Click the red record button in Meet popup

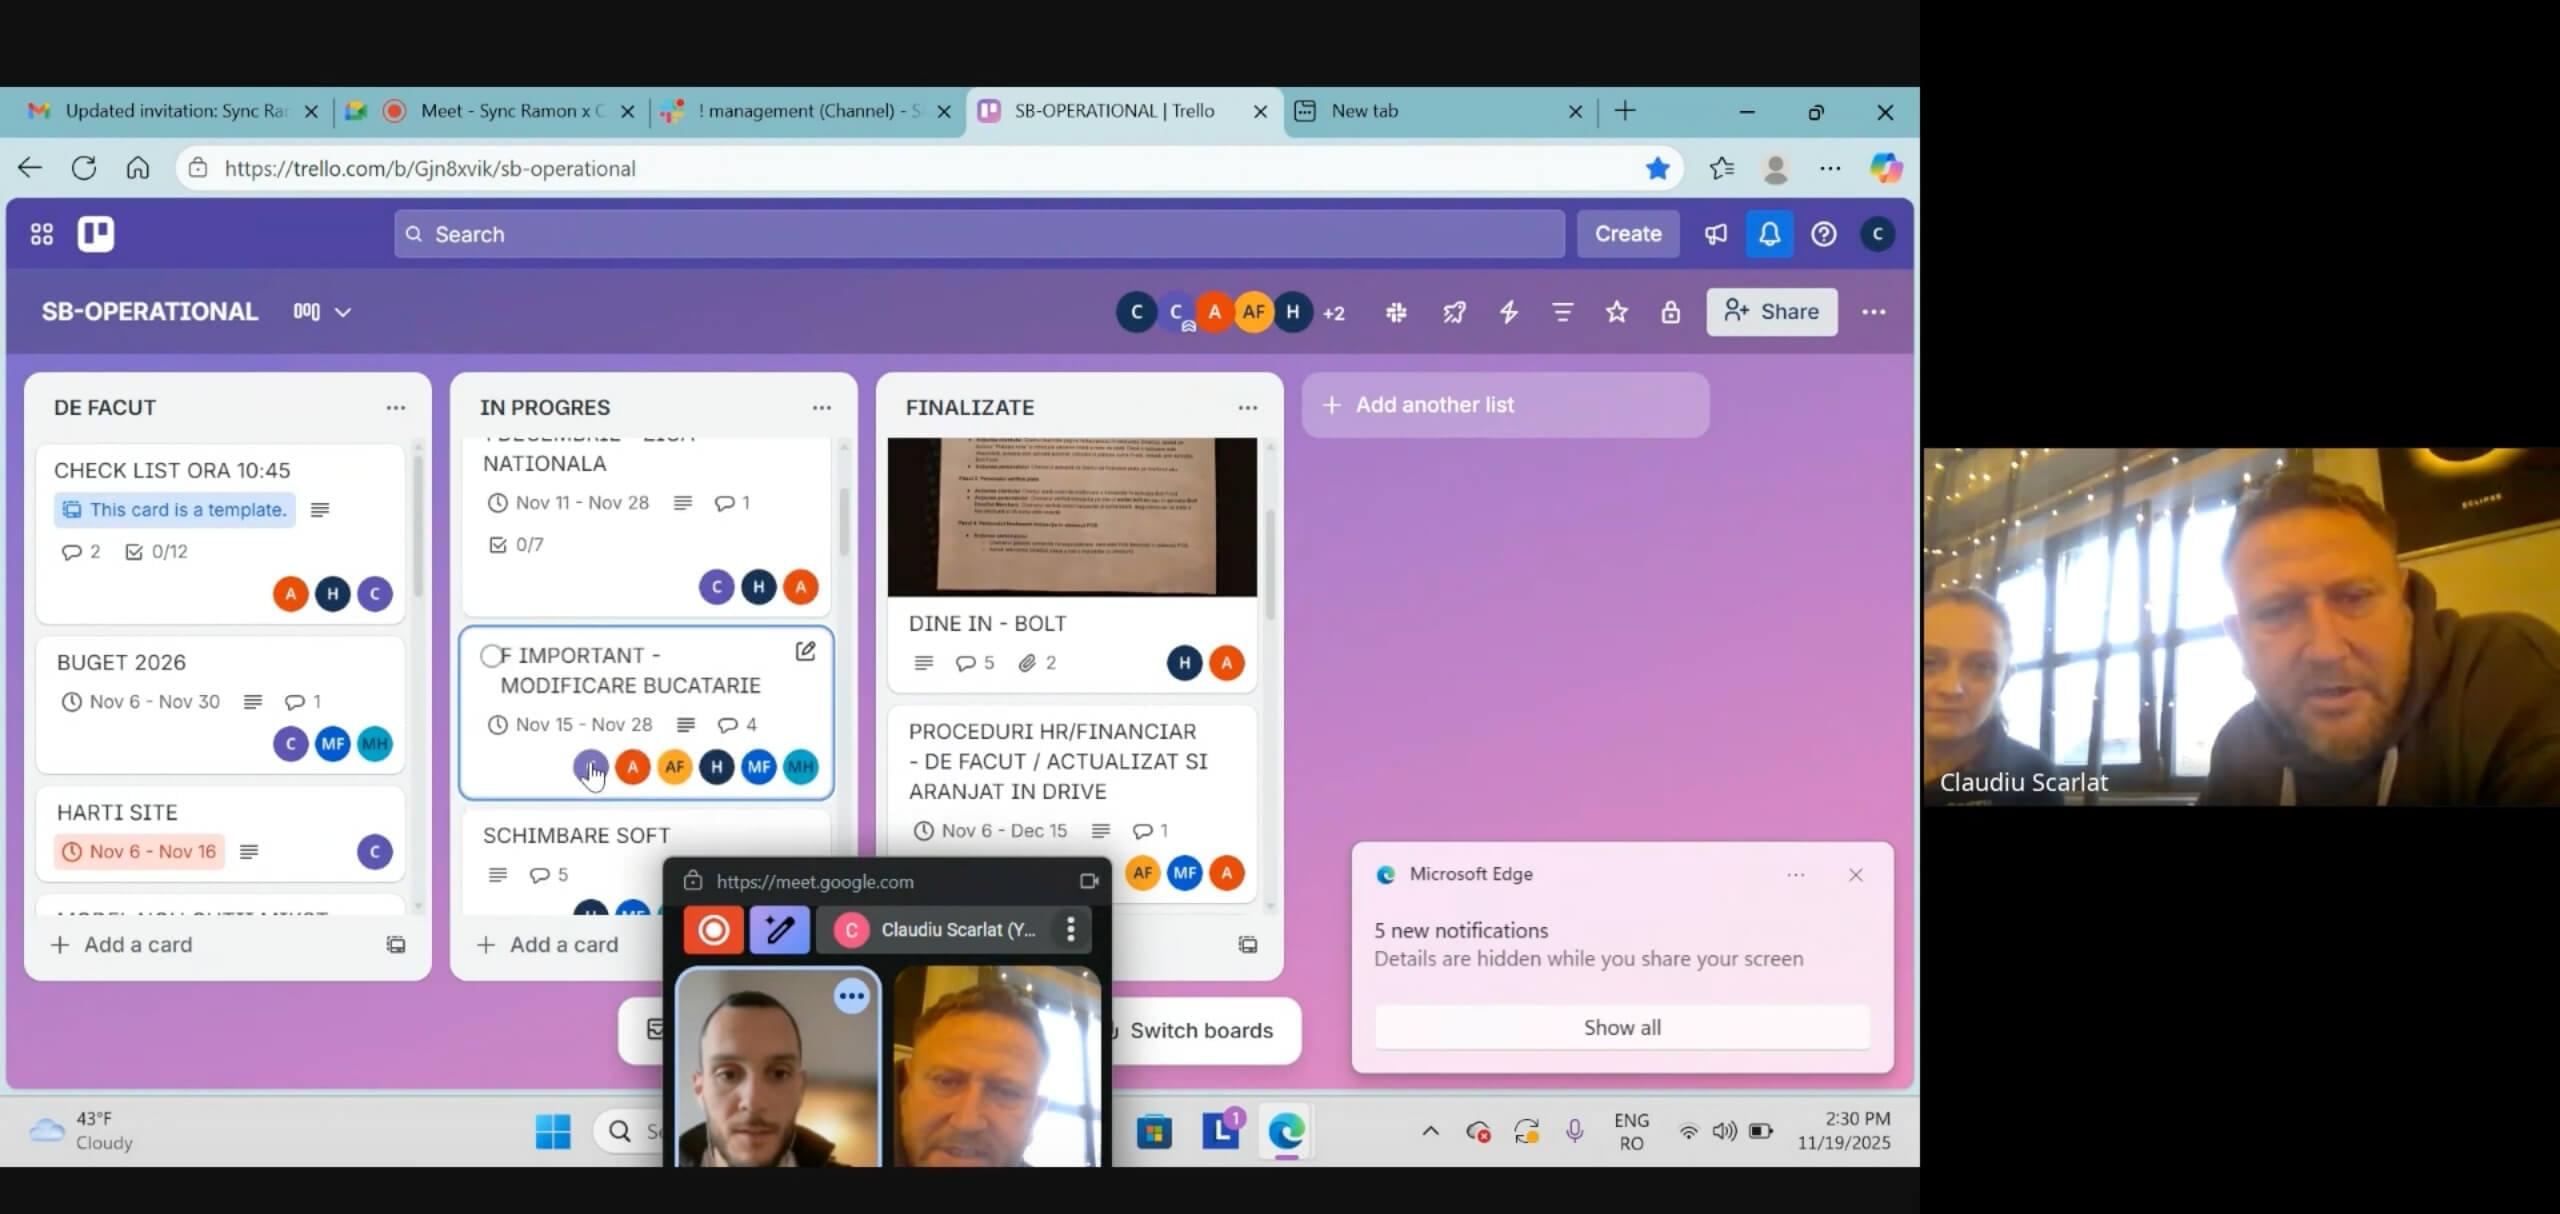(x=713, y=930)
